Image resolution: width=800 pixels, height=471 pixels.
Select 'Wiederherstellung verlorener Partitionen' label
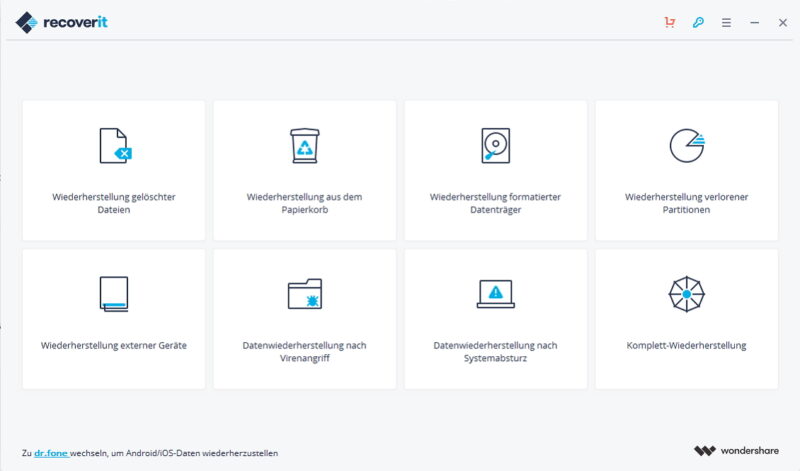[686, 203]
